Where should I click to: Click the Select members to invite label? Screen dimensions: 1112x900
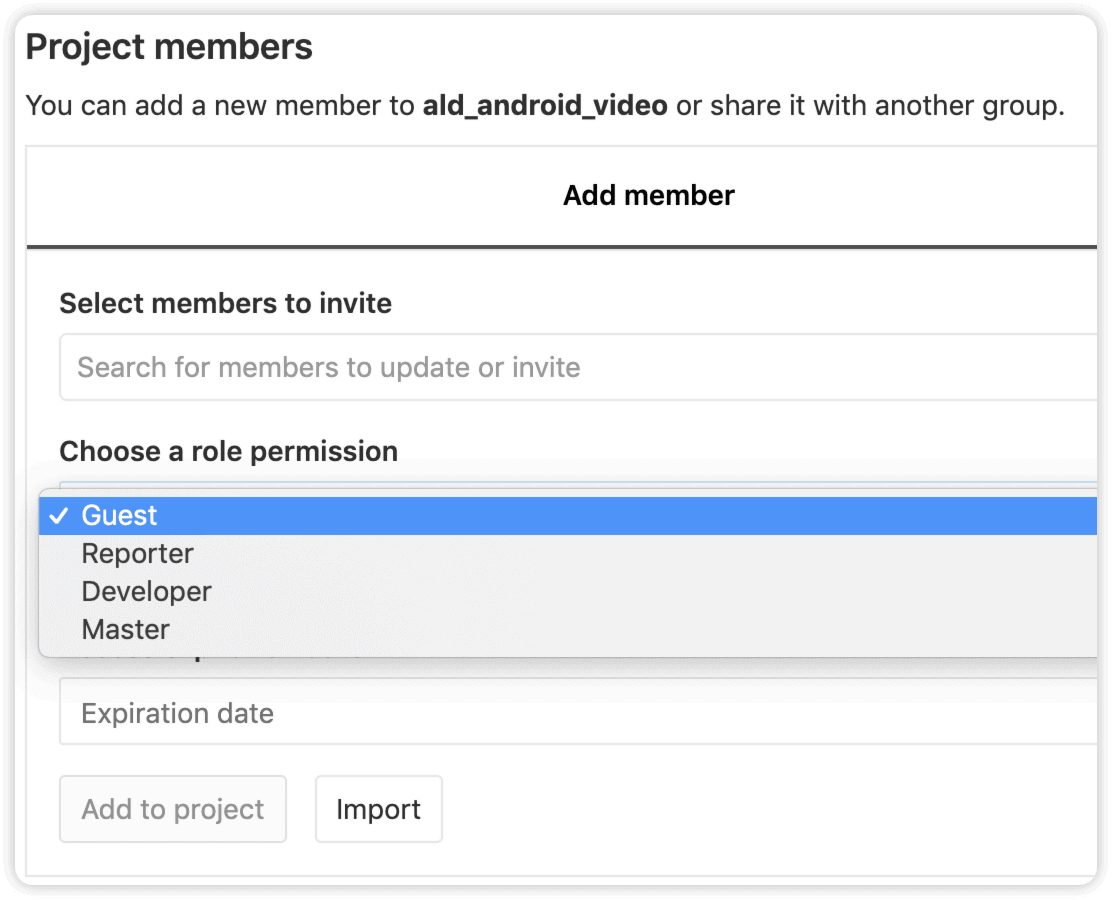pos(226,304)
